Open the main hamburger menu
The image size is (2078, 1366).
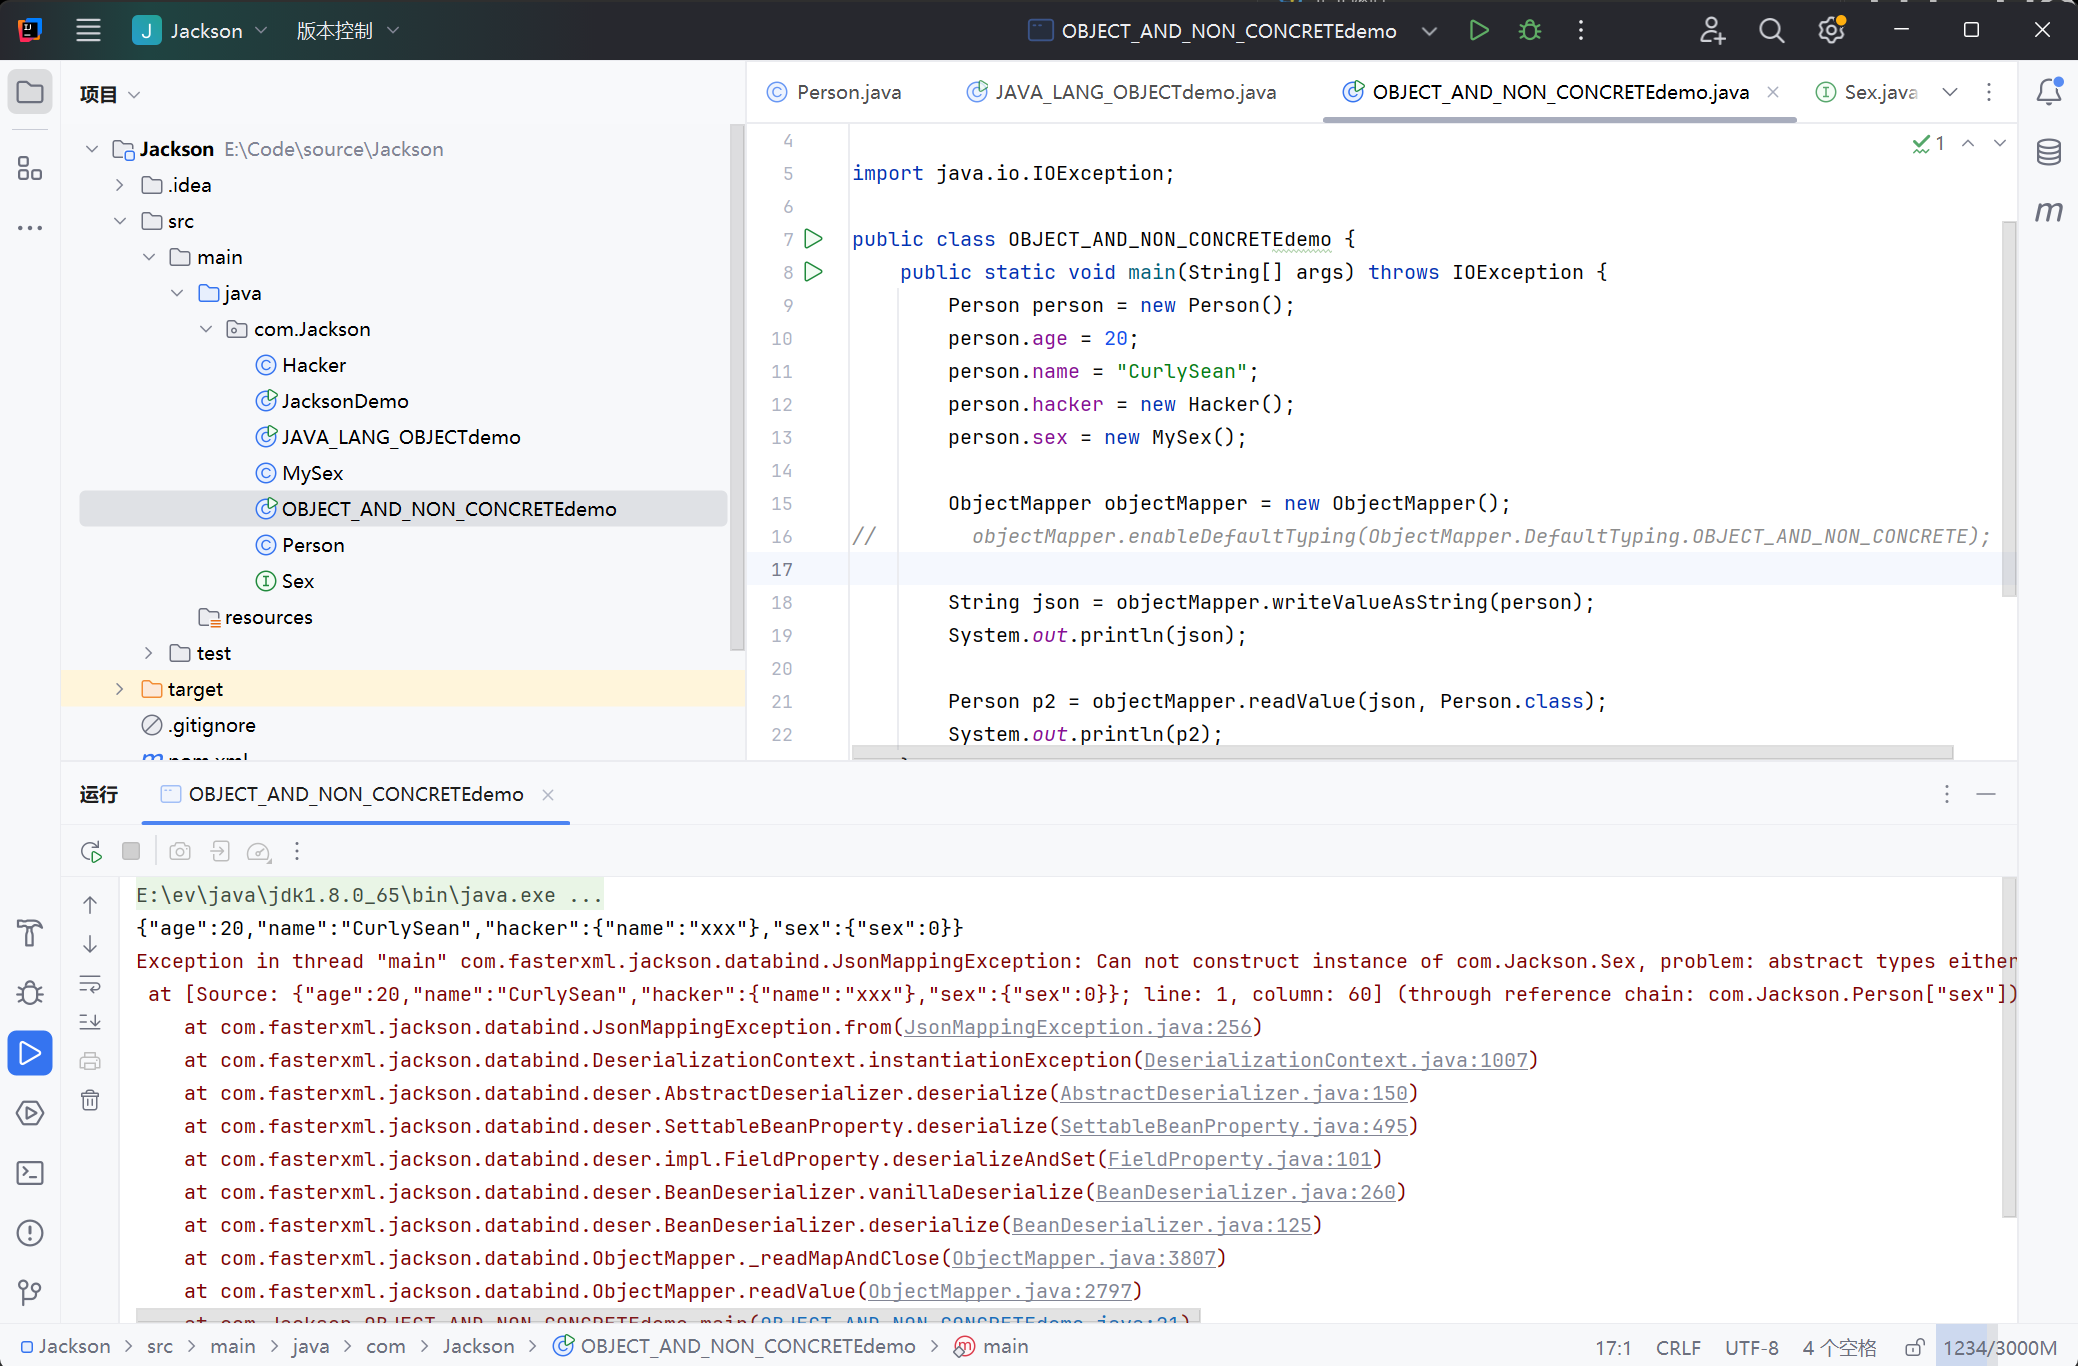point(88,30)
